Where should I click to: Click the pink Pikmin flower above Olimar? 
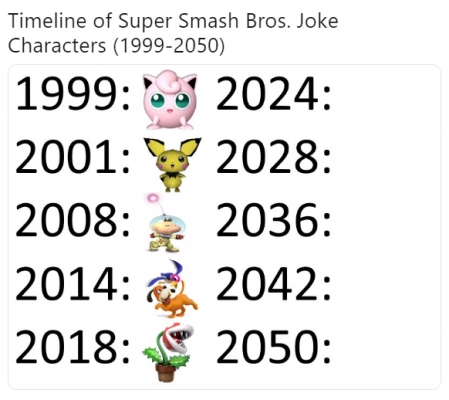point(153,198)
